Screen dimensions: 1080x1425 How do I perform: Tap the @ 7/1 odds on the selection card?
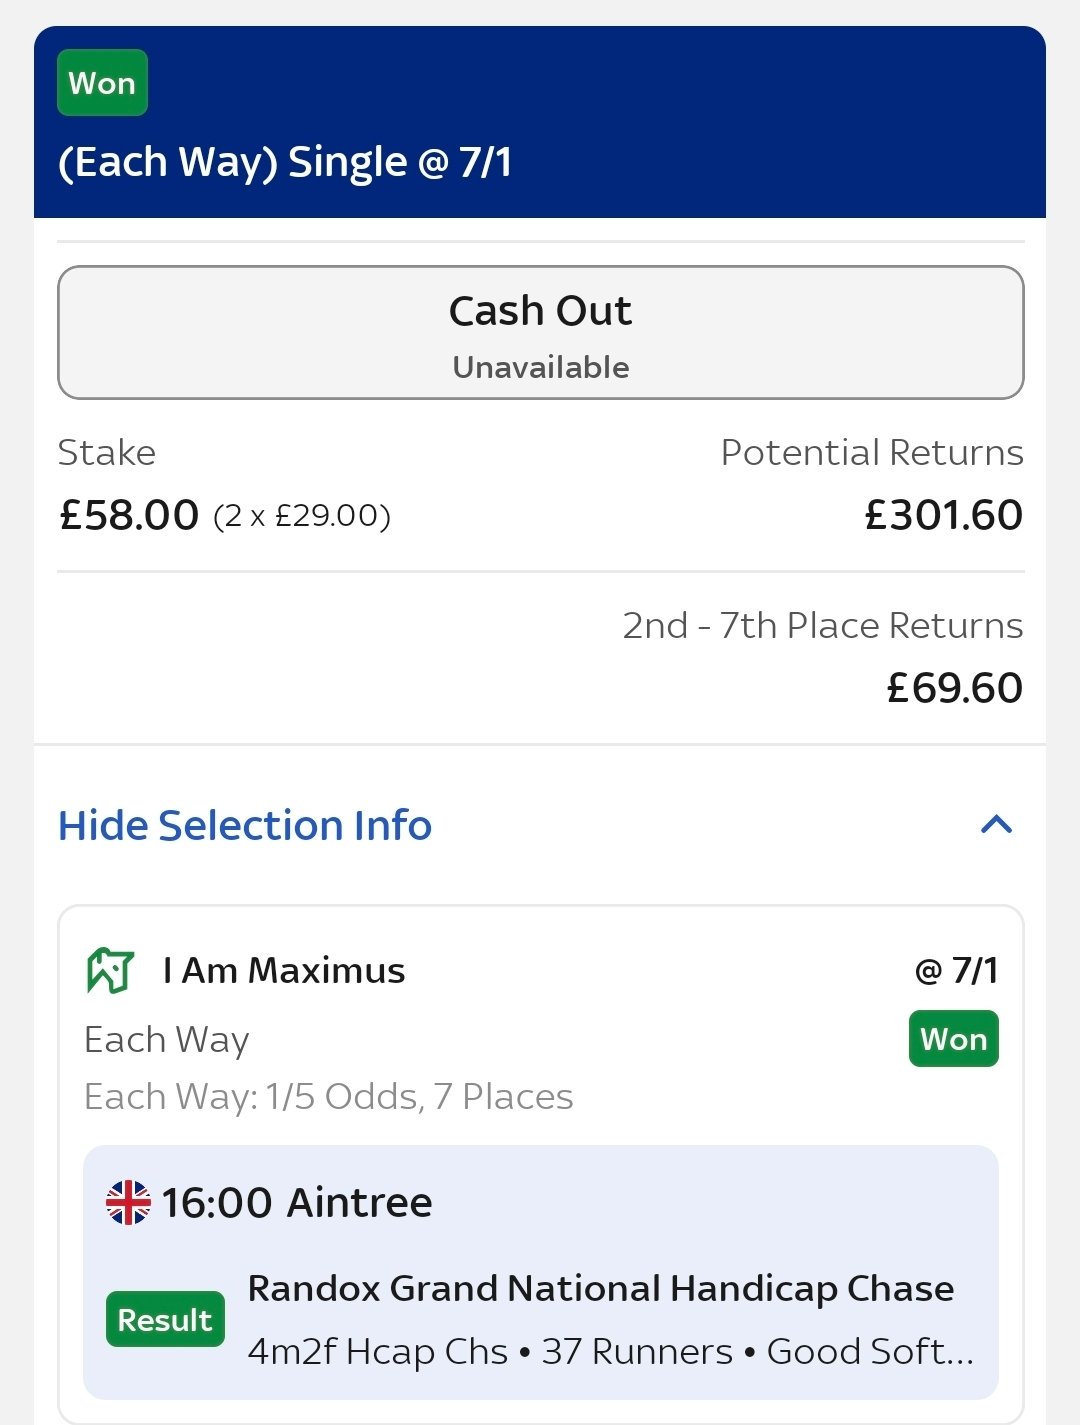click(956, 971)
